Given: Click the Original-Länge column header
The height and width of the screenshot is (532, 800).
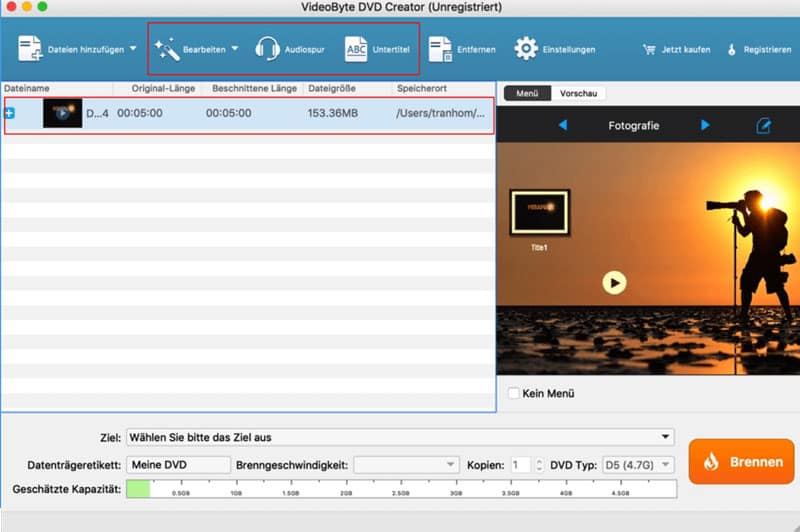Looking at the screenshot, I should coord(163,88).
